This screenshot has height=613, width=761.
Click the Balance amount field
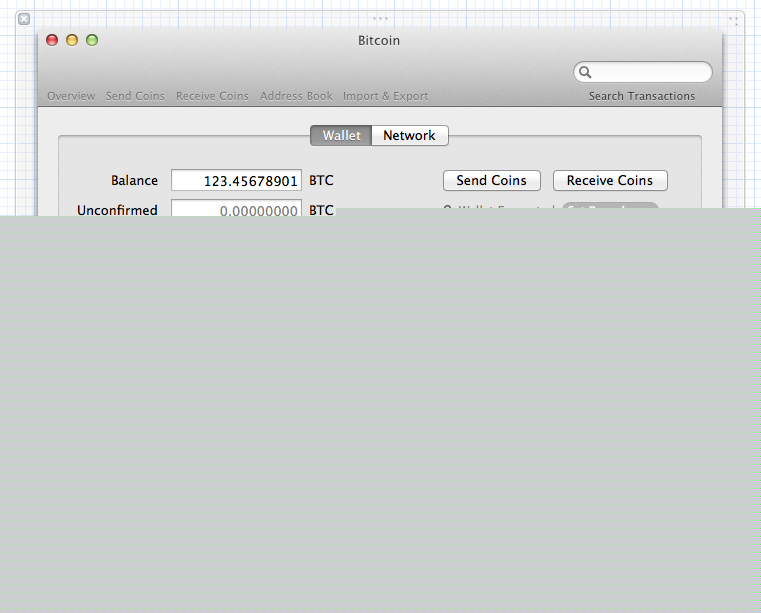coord(236,181)
